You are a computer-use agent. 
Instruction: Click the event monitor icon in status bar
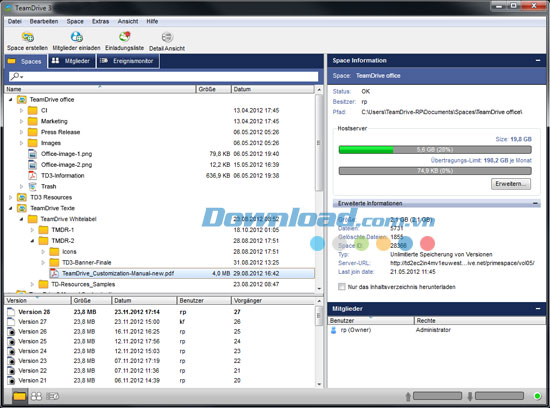pyautogui.click(x=53, y=396)
